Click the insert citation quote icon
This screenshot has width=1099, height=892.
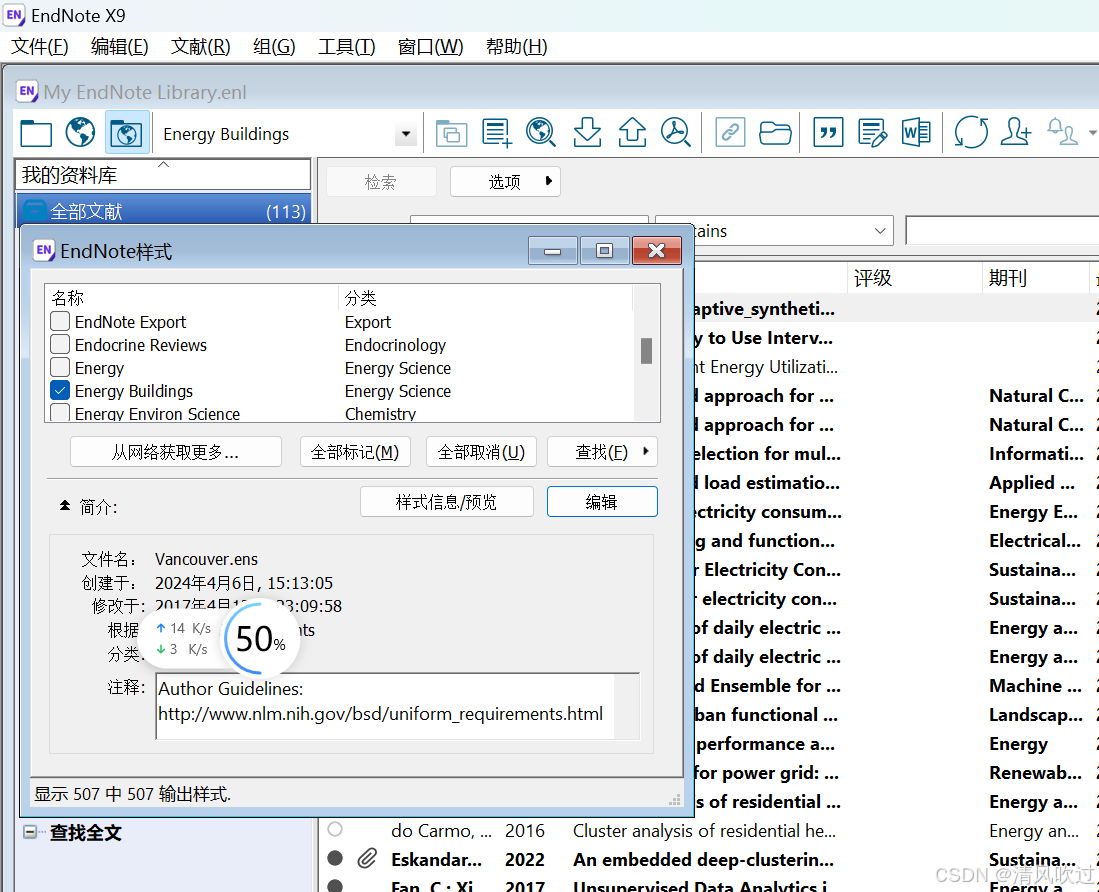828,132
